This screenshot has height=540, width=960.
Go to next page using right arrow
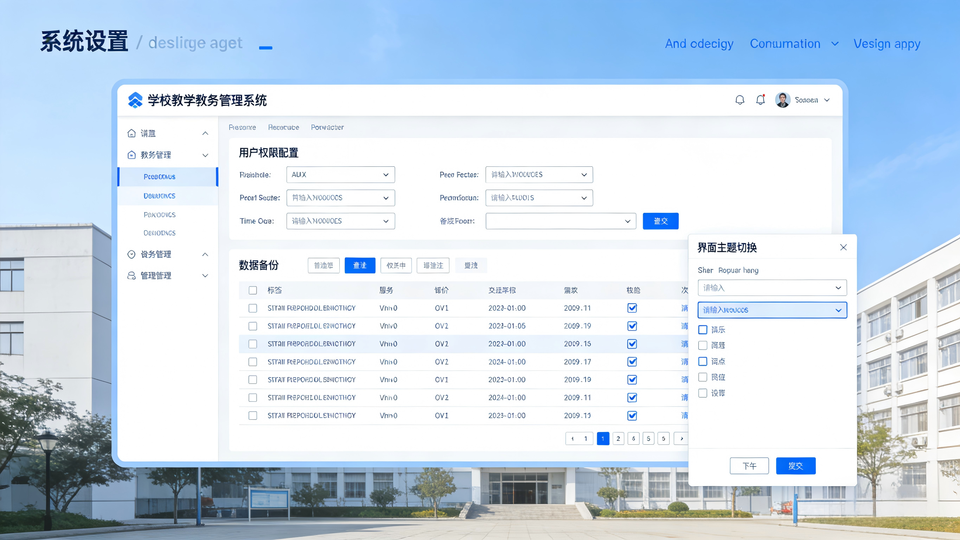(680, 438)
